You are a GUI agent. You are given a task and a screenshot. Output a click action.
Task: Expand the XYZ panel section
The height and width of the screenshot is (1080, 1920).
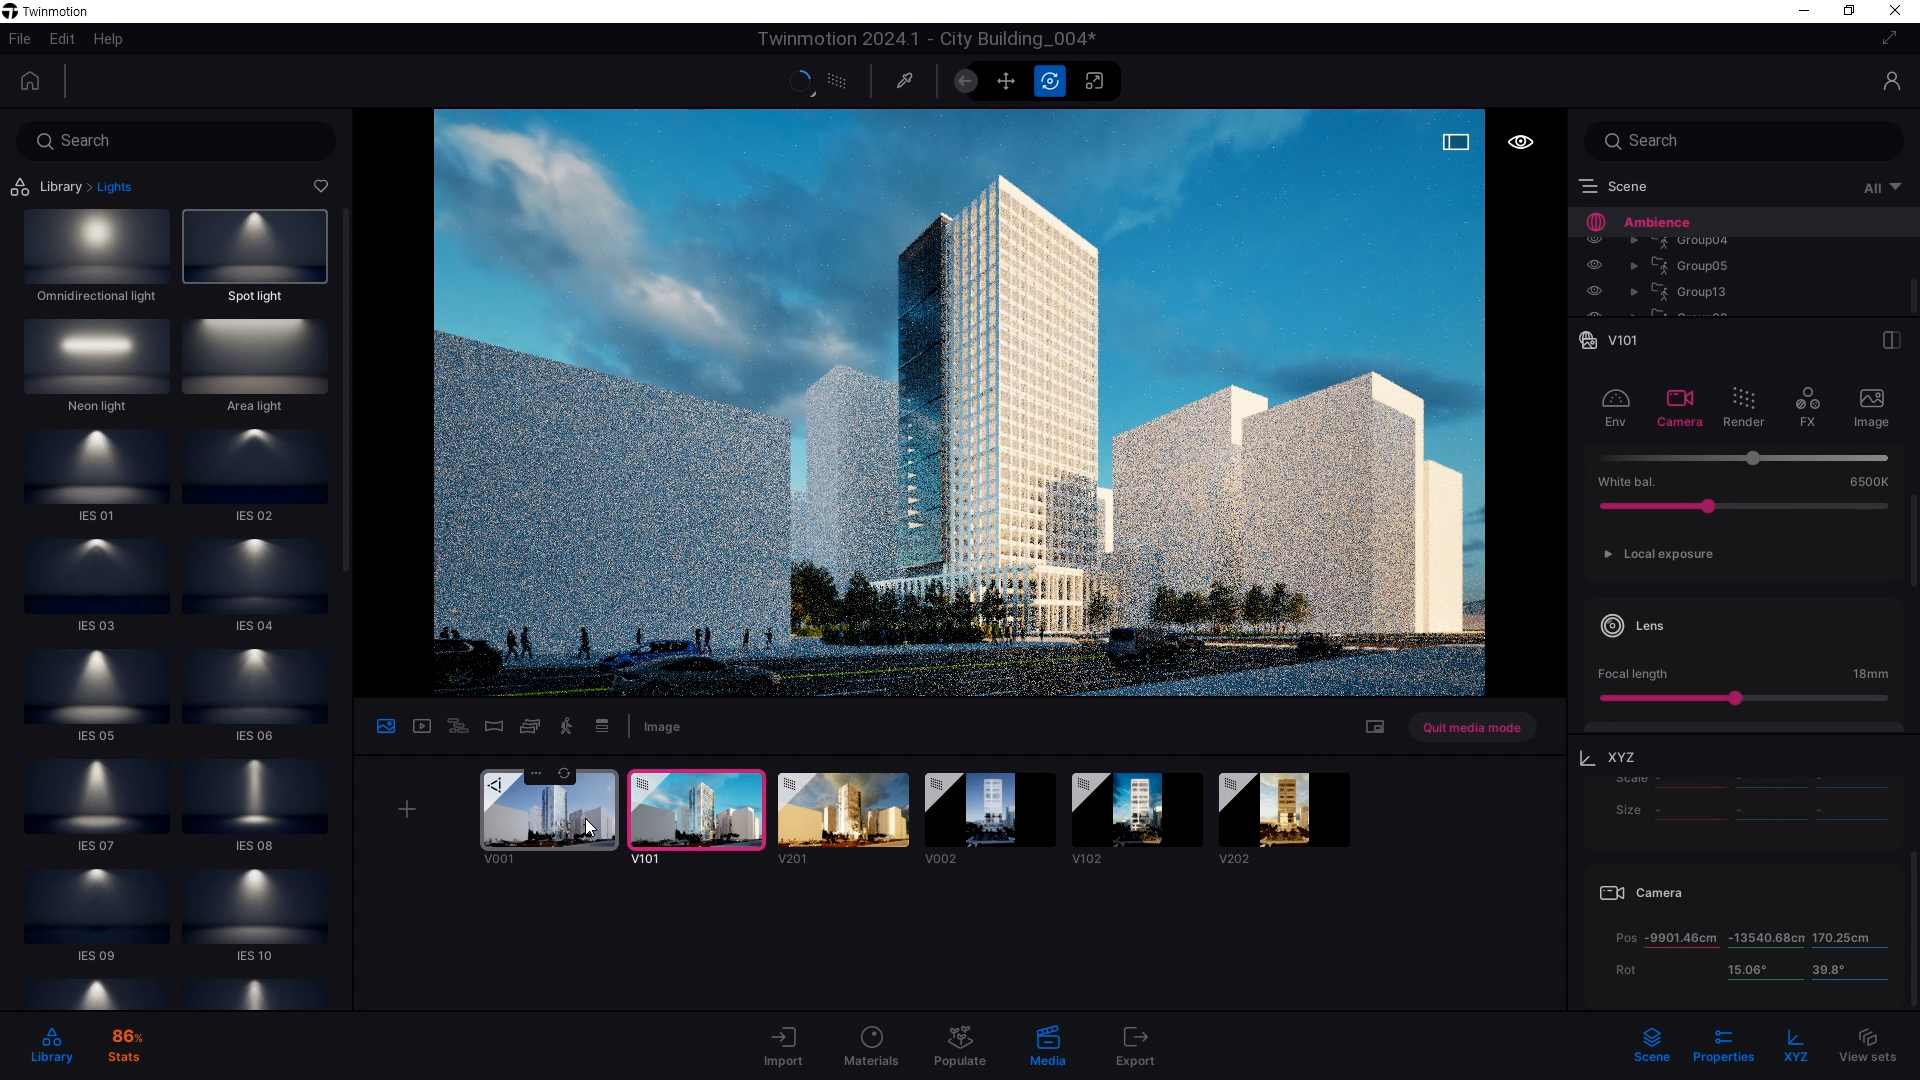tap(1588, 757)
